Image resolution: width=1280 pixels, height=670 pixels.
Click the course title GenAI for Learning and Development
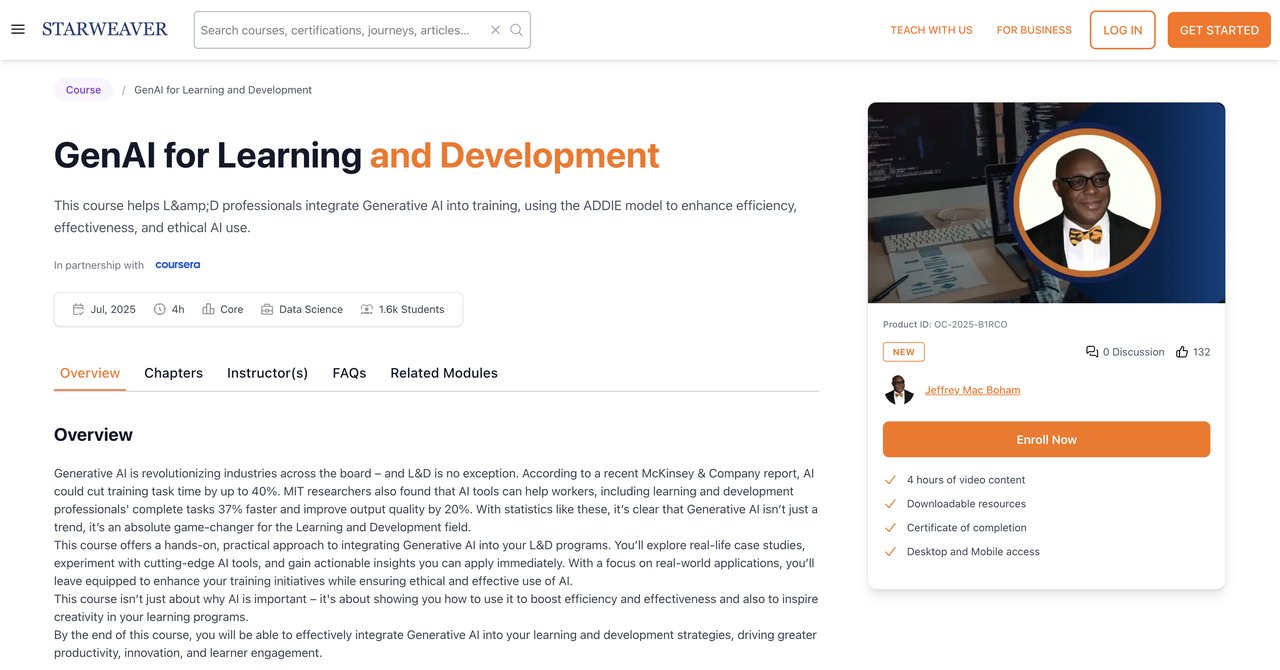[x=357, y=155]
